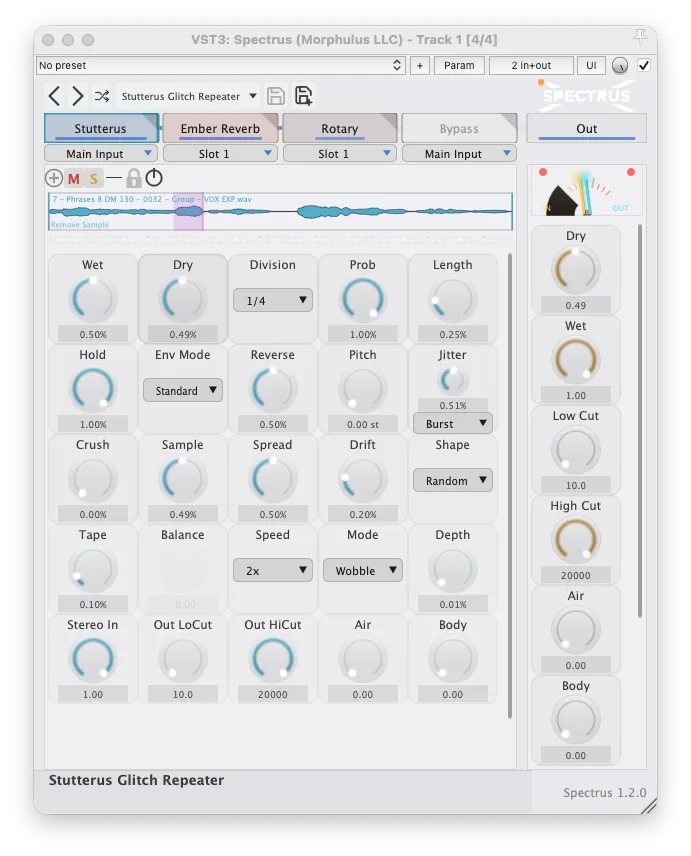Screen dimensions: 691x856
Task: Select the Bypass module tab
Action: pos(459,128)
